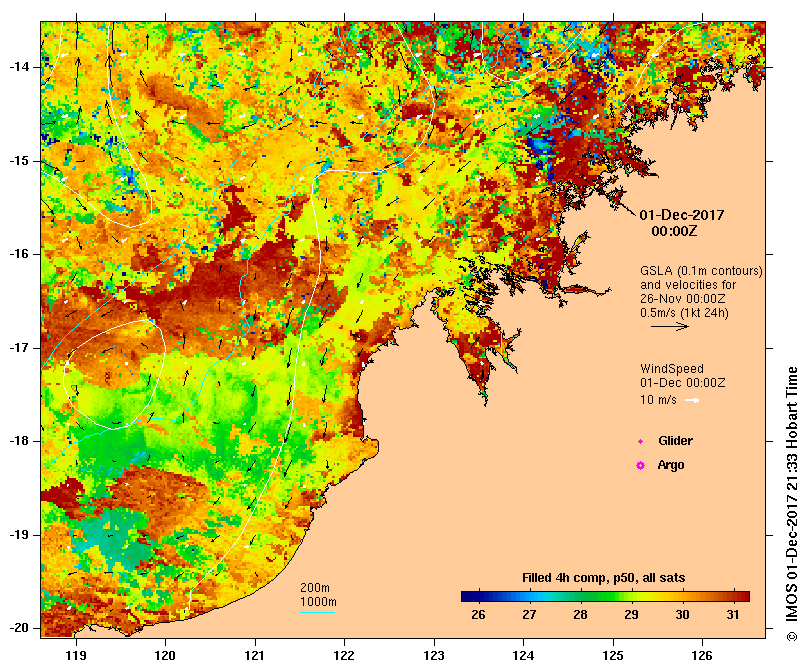Click the white 10 m/s wind arrow
Screen dimensions: 809x672
point(692,400)
